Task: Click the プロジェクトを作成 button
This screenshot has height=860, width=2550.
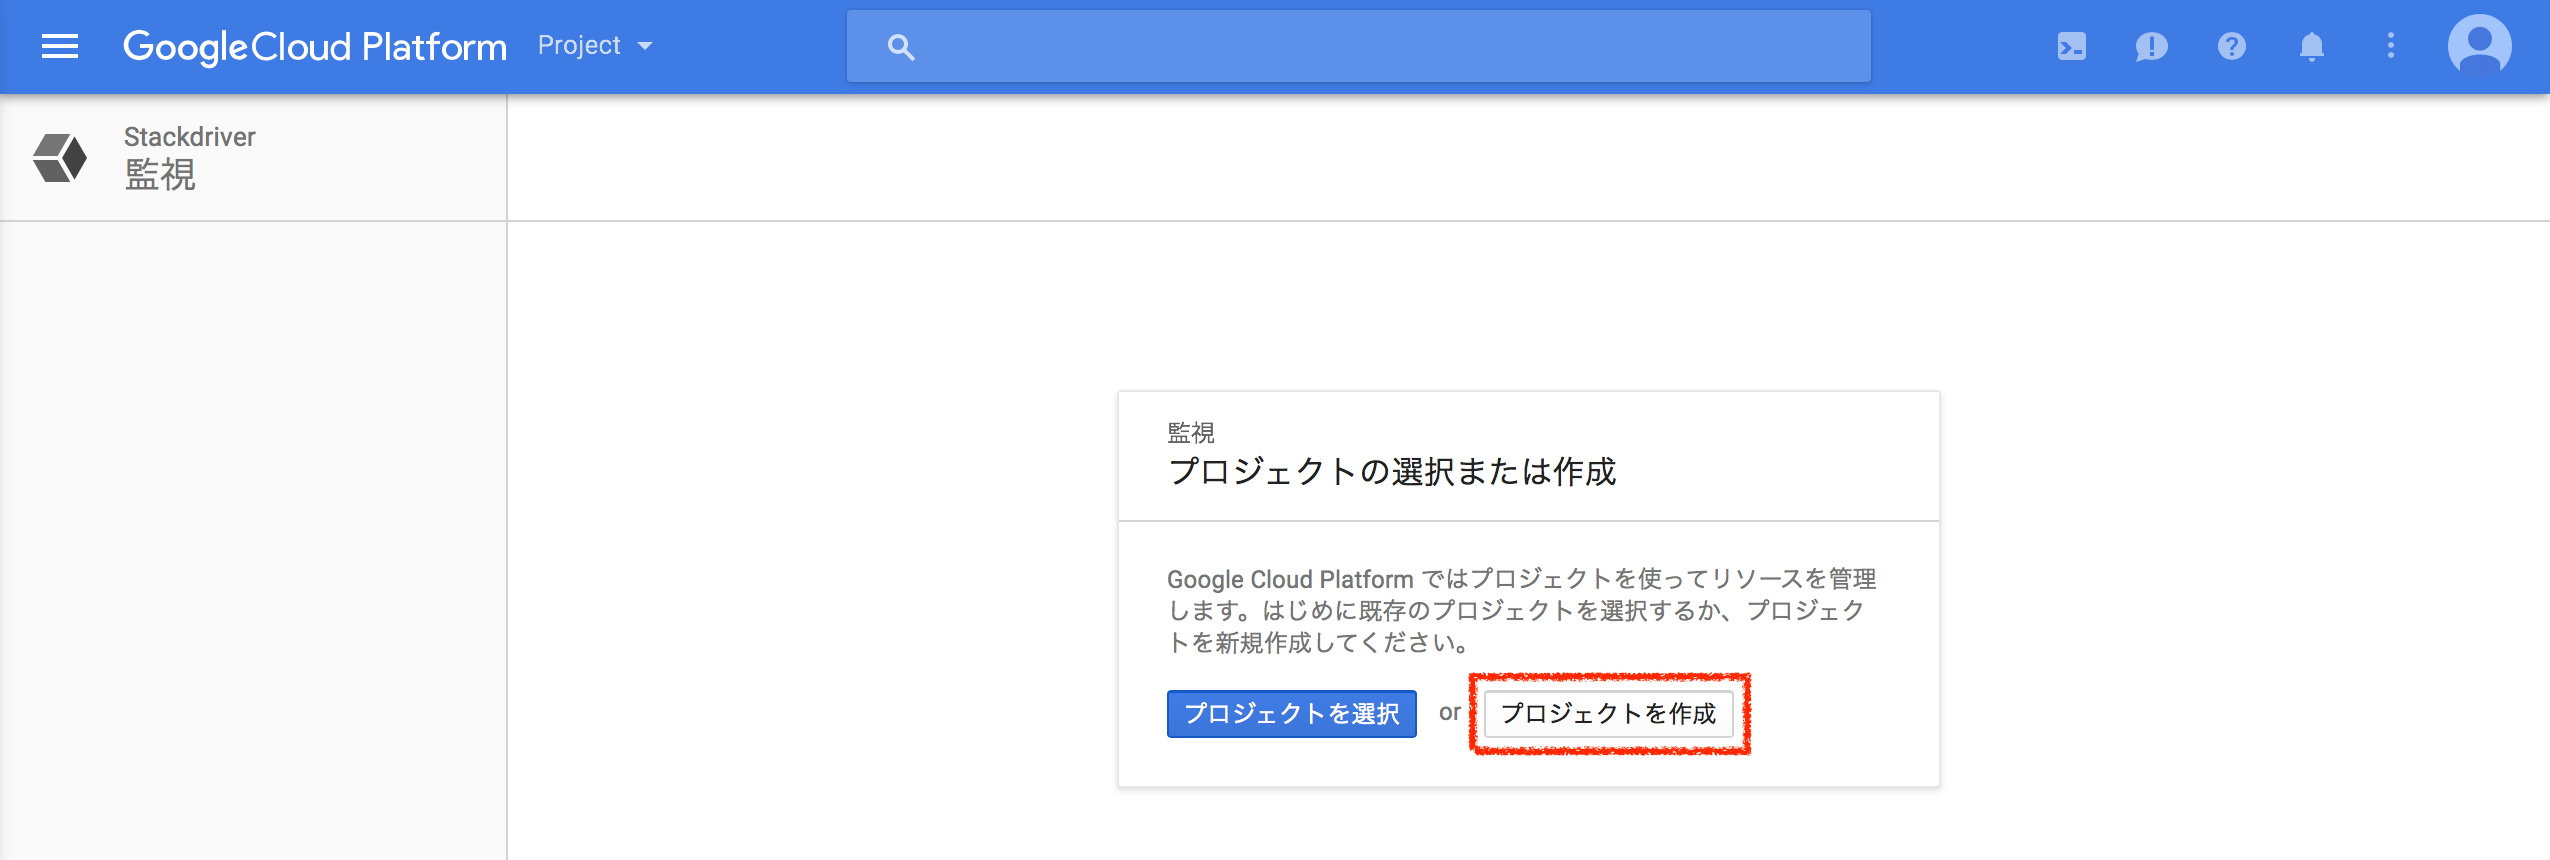Action: [1609, 714]
